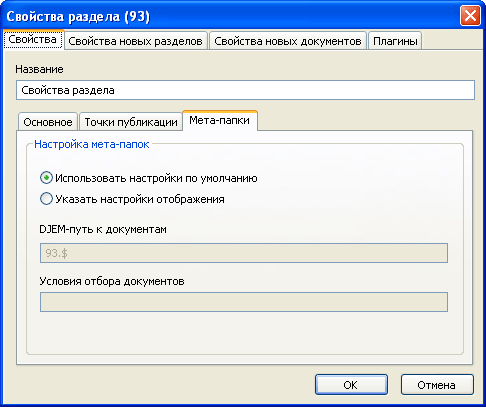Viewport: 486px width, 407px height.
Task: Click the Условия отбора документов label
Action: point(112,281)
